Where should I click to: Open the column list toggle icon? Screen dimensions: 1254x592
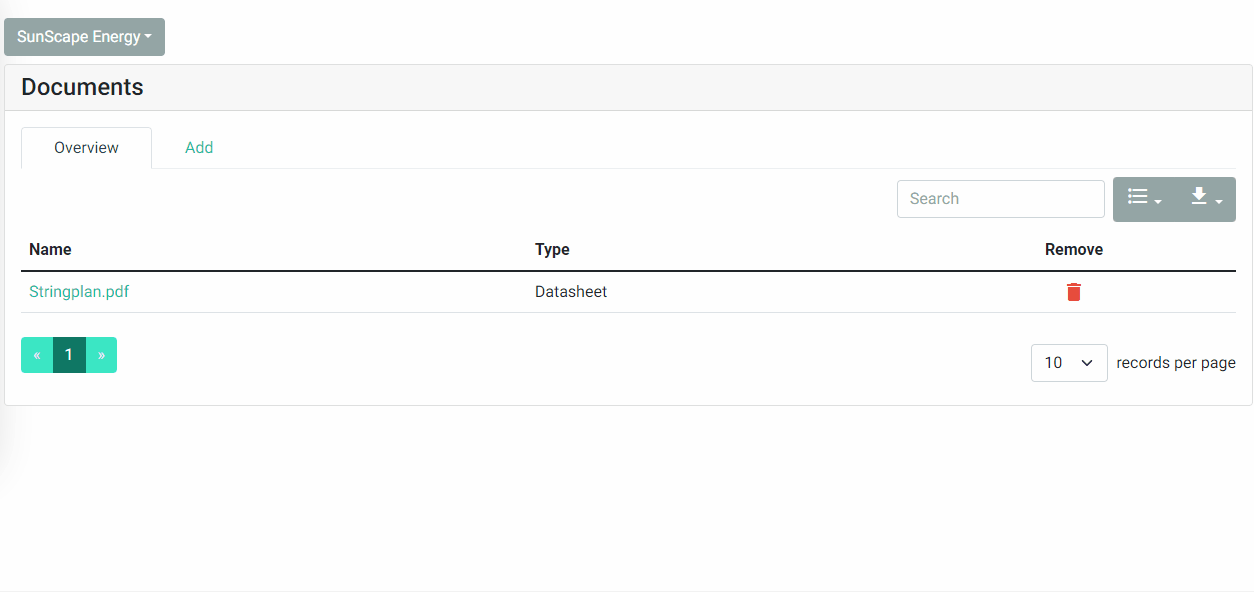click(x=1137, y=197)
